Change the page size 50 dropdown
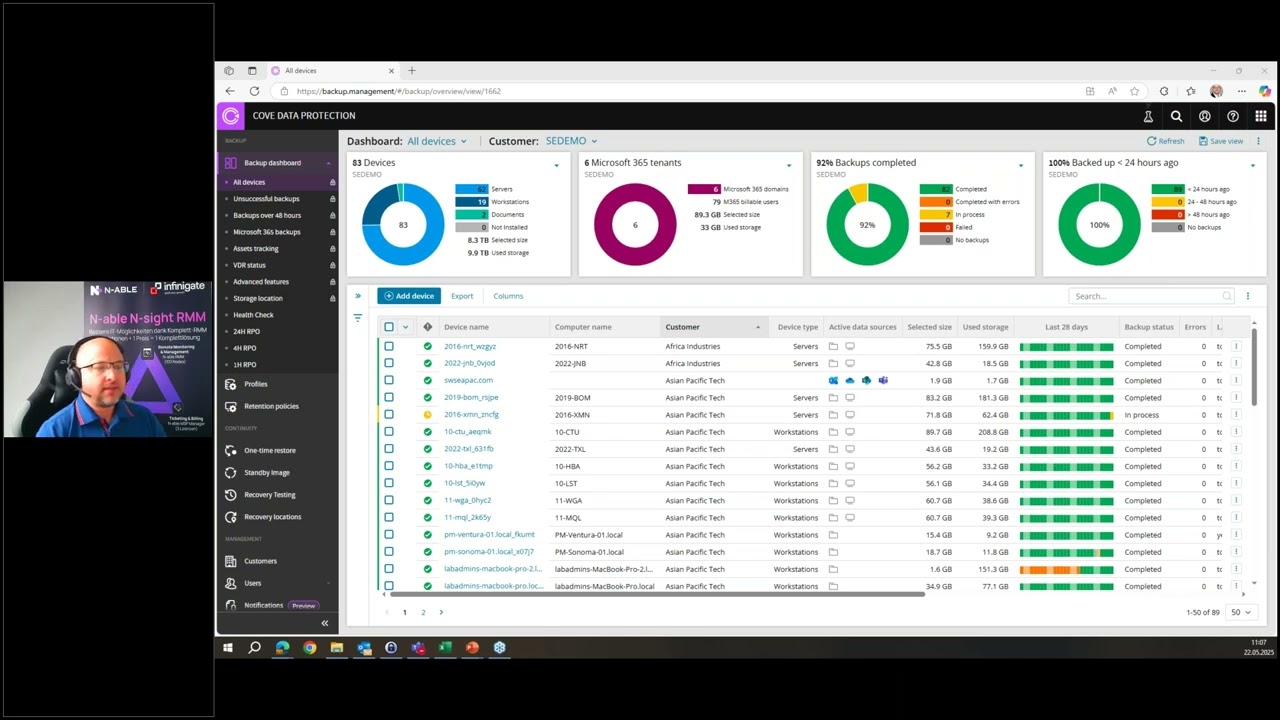The width and height of the screenshot is (1280, 720). coord(1240,612)
